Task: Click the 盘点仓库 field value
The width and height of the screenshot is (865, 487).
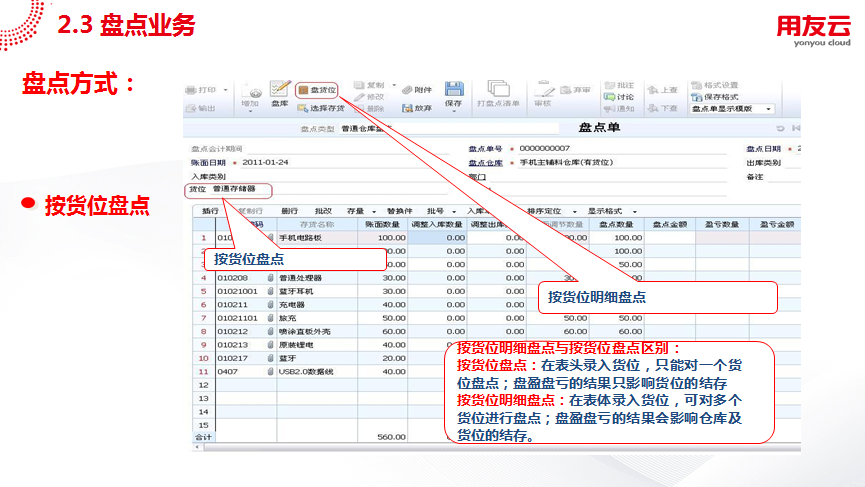Action: point(566,163)
